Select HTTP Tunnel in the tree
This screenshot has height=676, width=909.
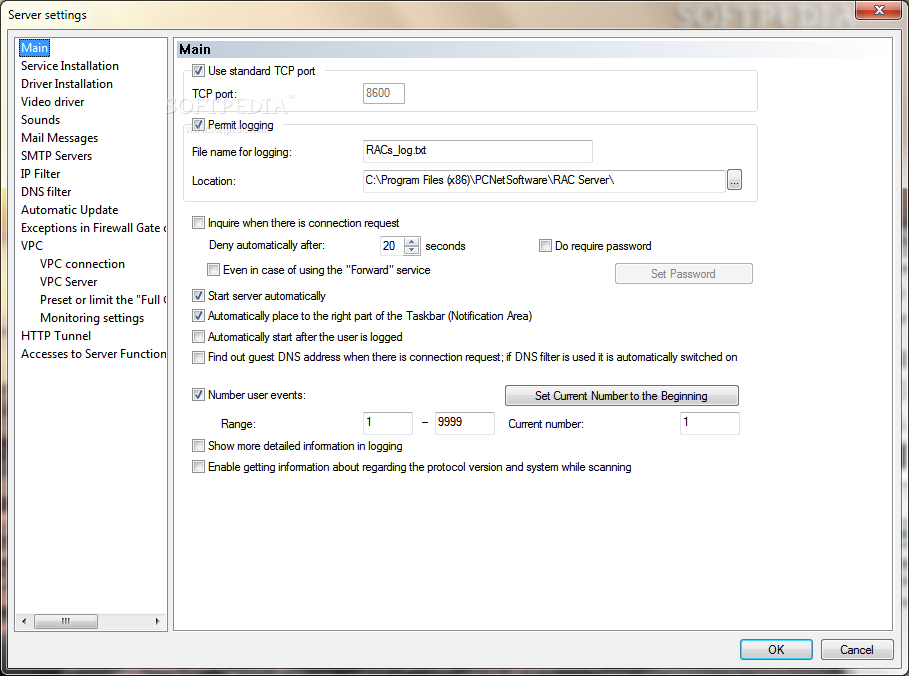[x=56, y=336]
